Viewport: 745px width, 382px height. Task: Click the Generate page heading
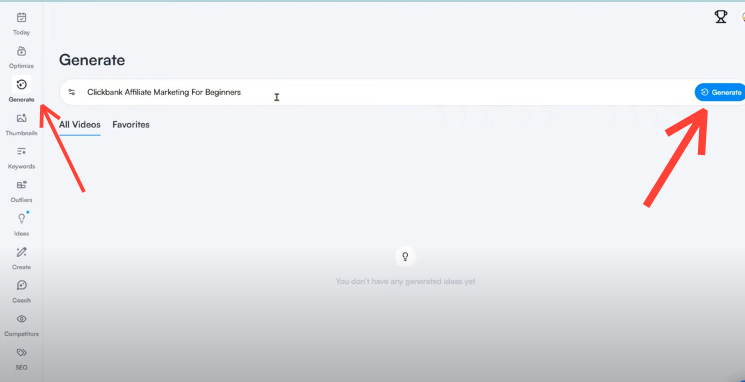point(92,60)
